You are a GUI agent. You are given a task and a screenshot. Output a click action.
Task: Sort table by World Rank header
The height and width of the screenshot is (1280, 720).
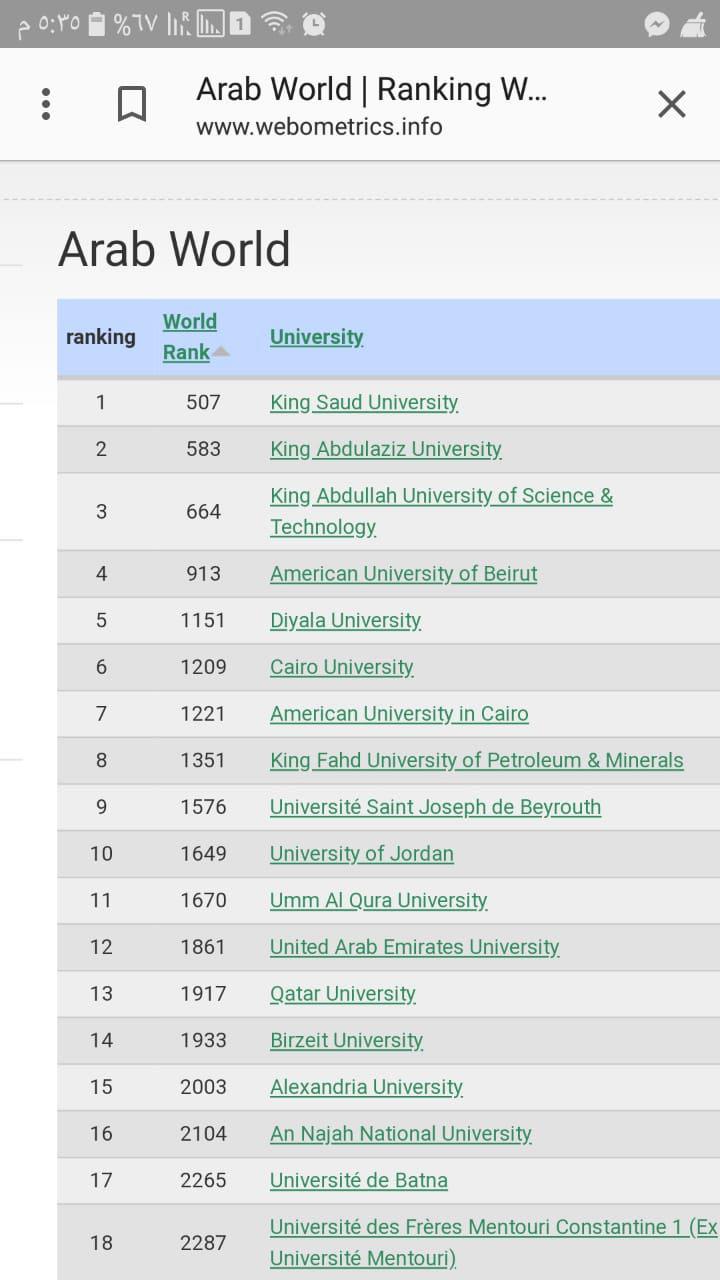189,337
